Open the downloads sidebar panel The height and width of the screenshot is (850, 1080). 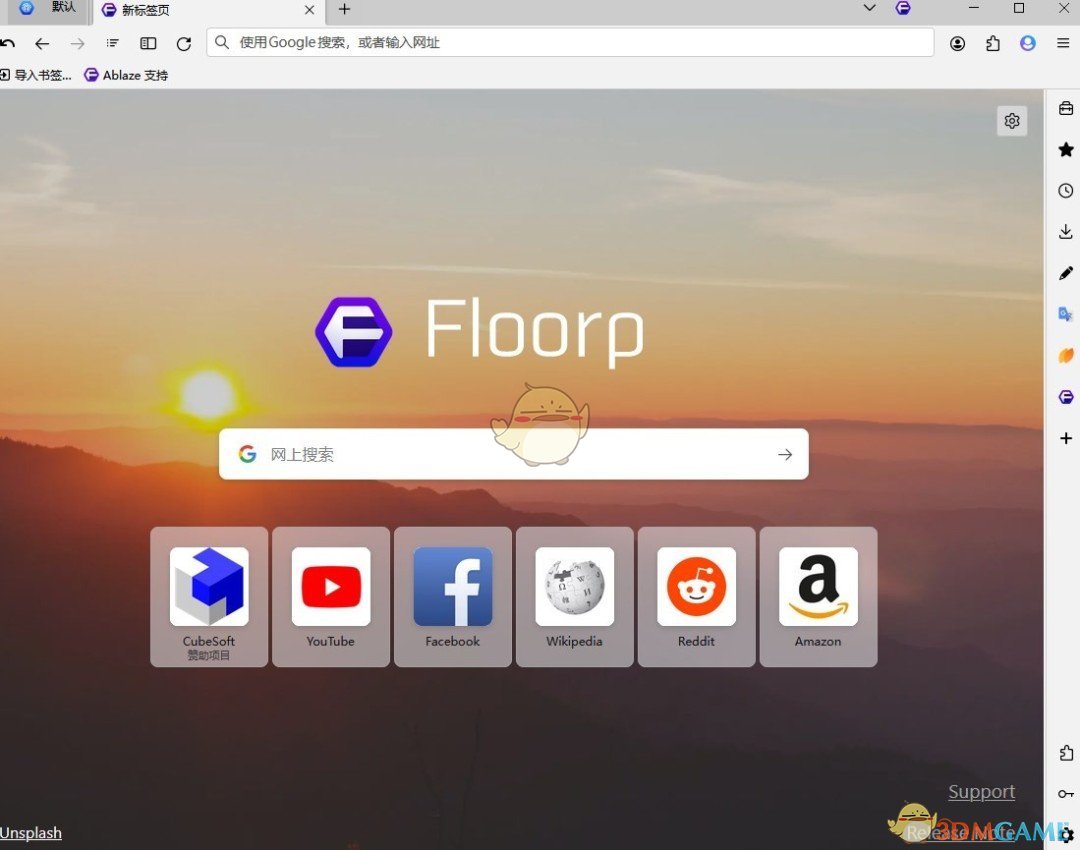click(x=1065, y=231)
